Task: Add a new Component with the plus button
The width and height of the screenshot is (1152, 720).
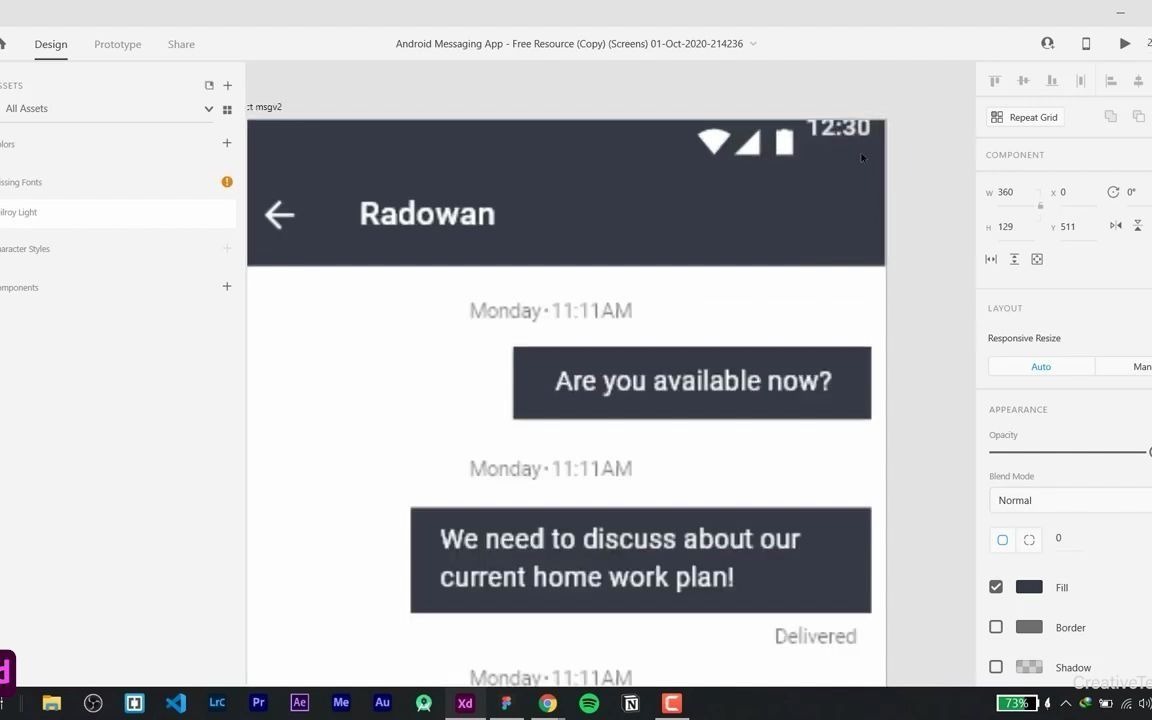Action: coord(227,287)
